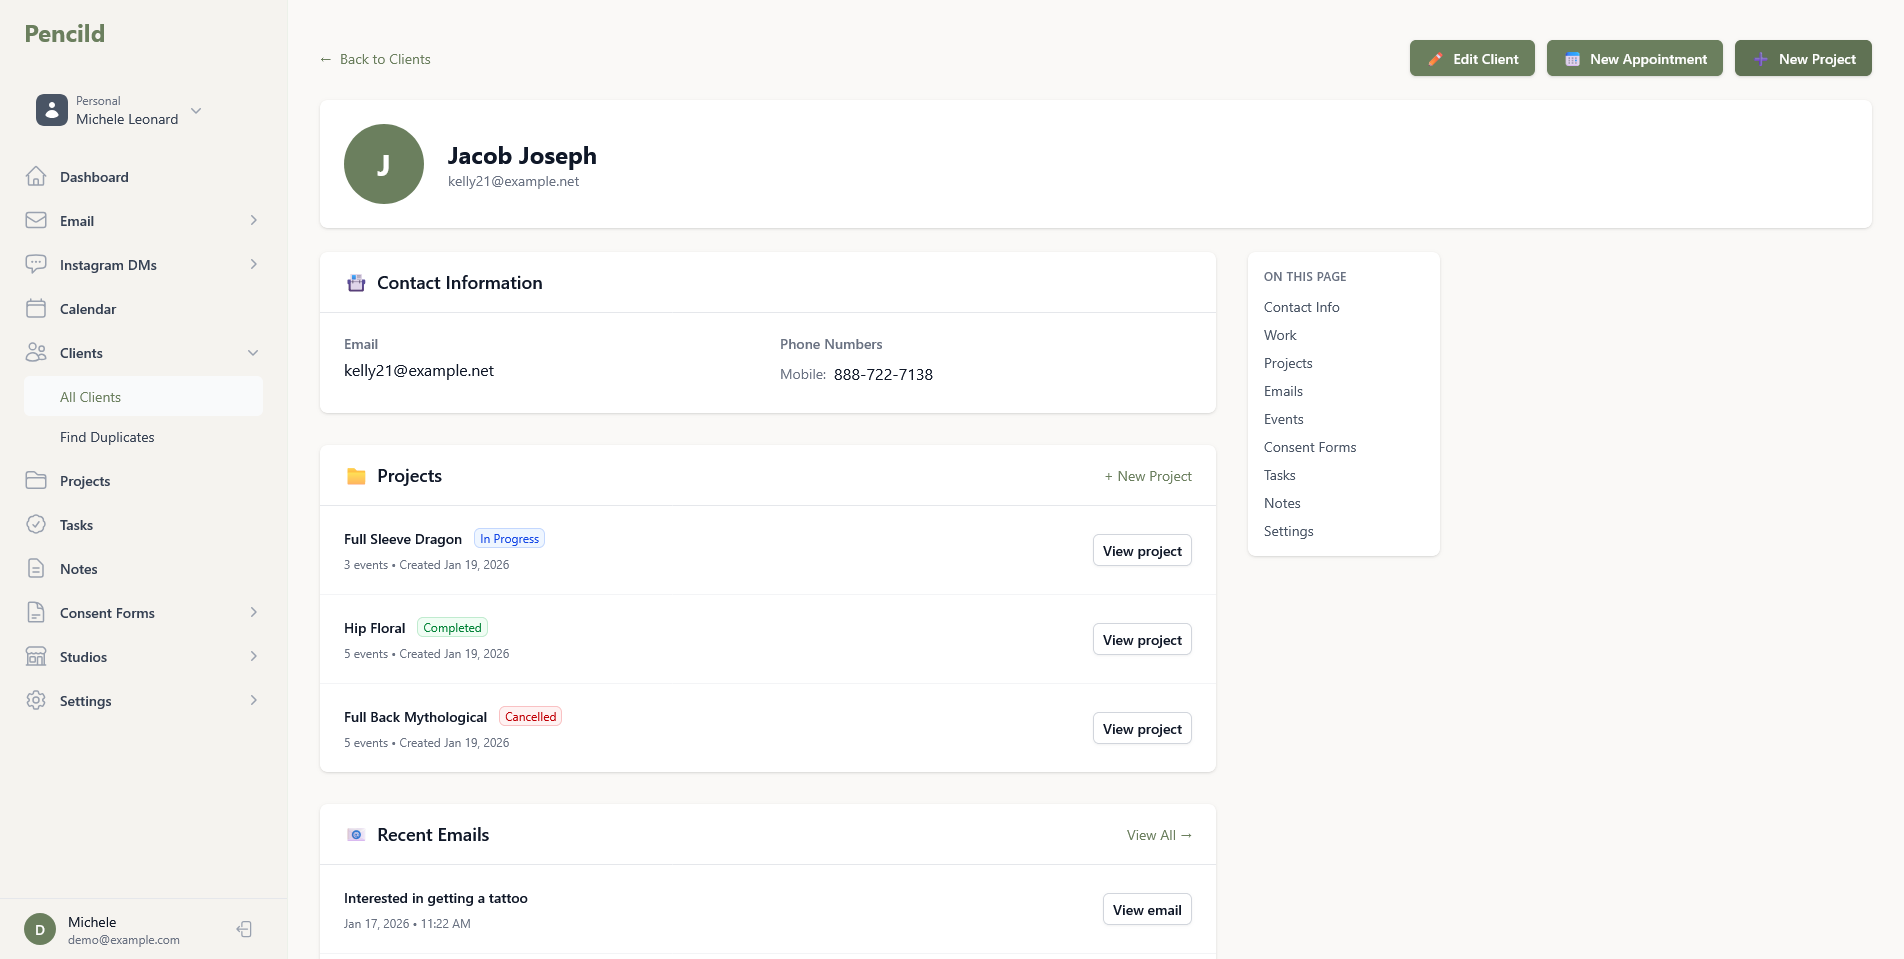Open the Calendar using its sidebar icon
1904x959 pixels.
(x=36, y=308)
